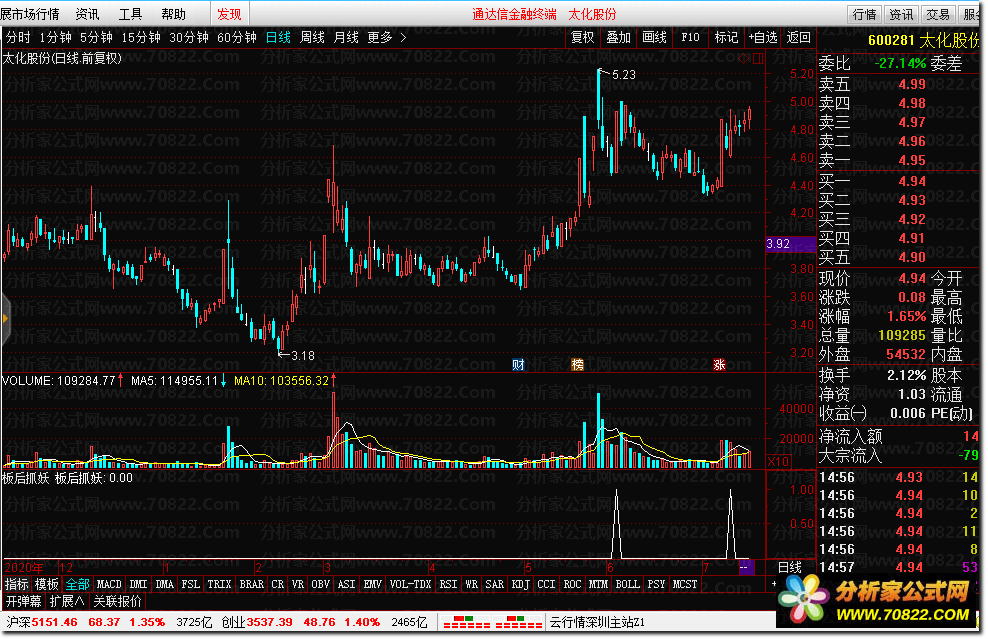Switch indicator to DMI
The height and width of the screenshot is (639, 988).
138,584
